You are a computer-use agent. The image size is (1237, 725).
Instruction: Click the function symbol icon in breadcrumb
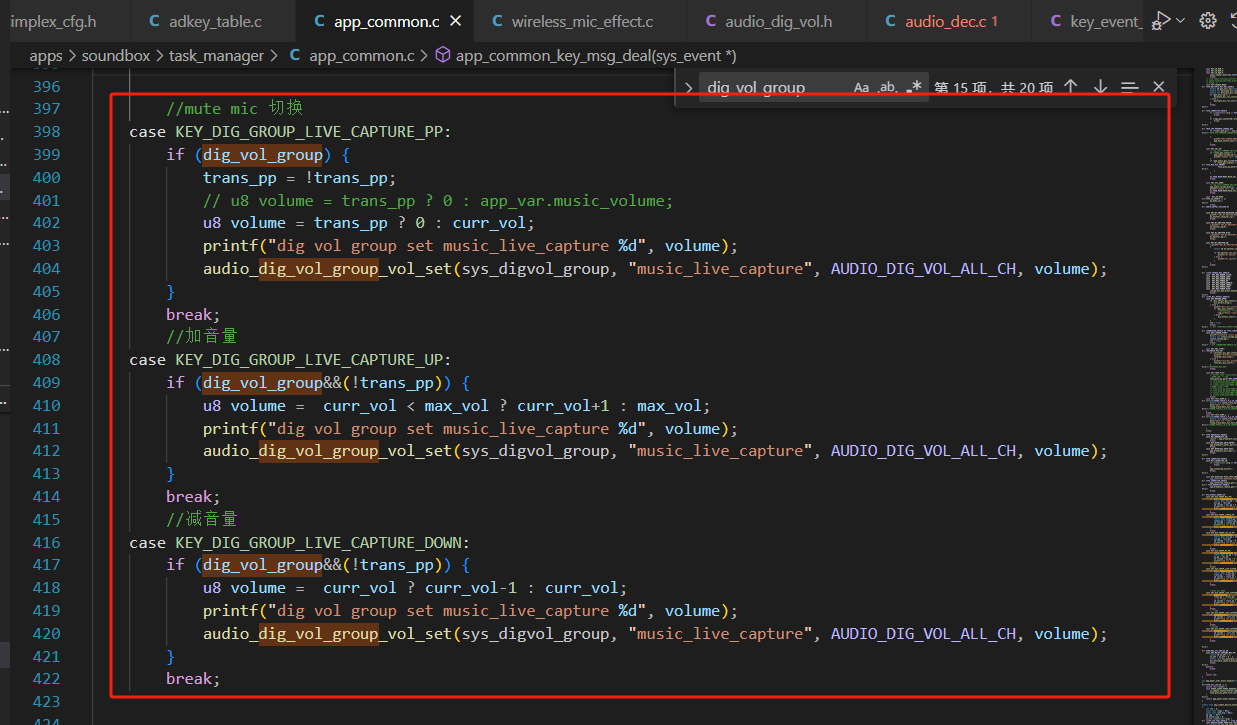(x=443, y=56)
